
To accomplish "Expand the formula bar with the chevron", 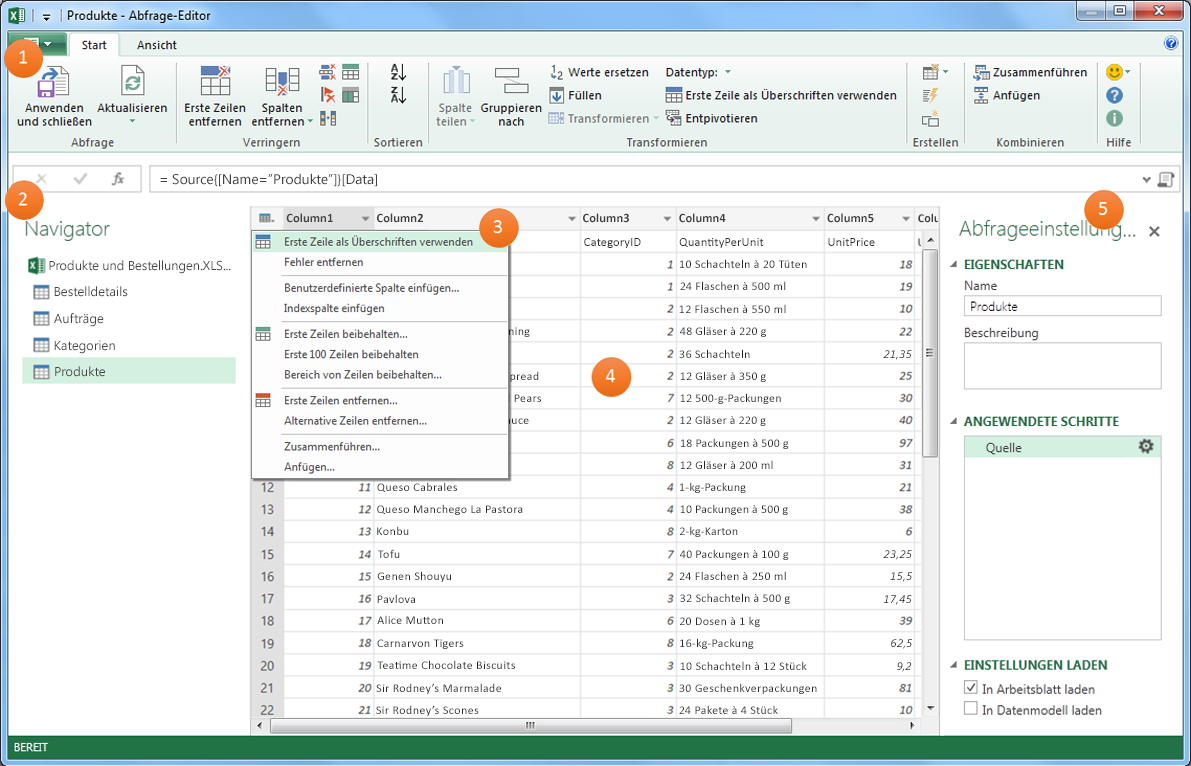I will (x=1147, y=180).
